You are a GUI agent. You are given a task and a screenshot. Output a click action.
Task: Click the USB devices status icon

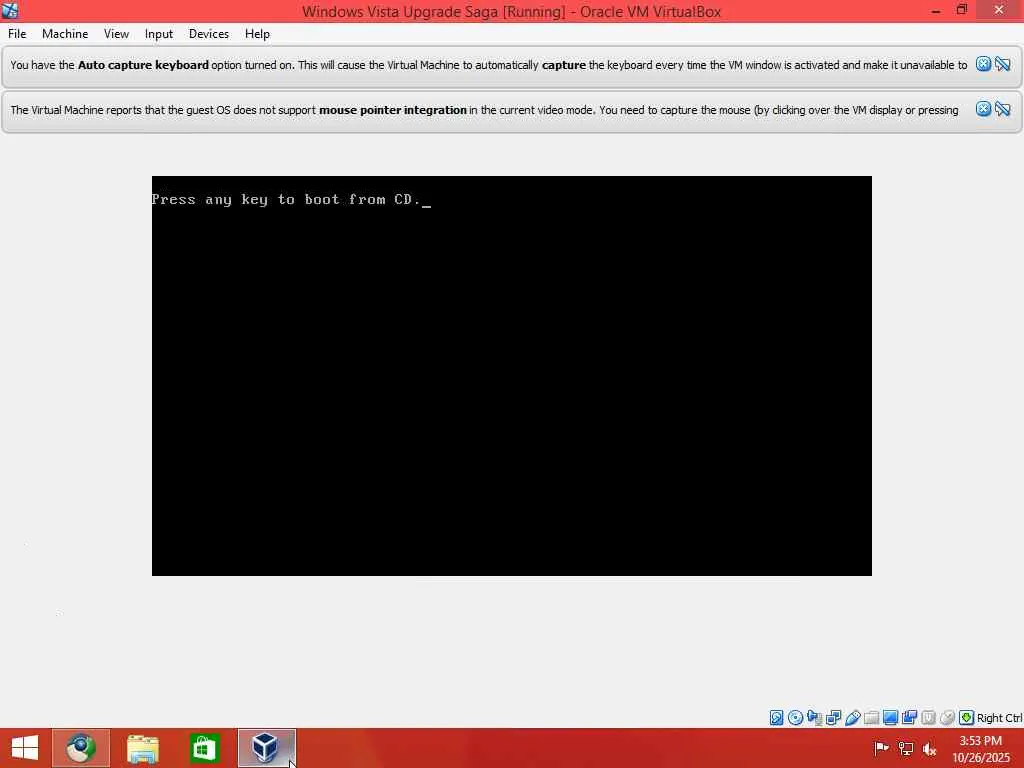[x=852, y=718]
